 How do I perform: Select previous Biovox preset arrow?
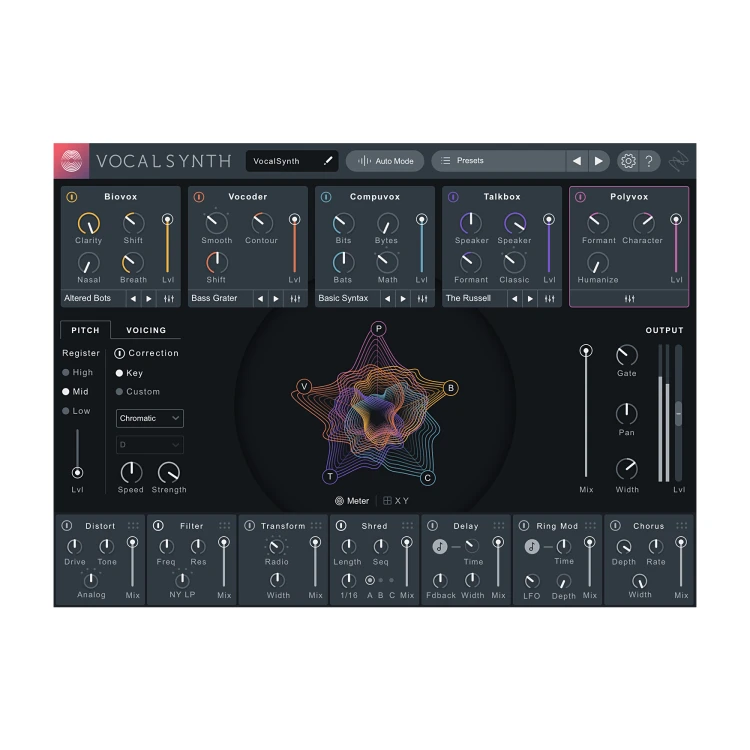pyautogui.click(x=133, y=298)
